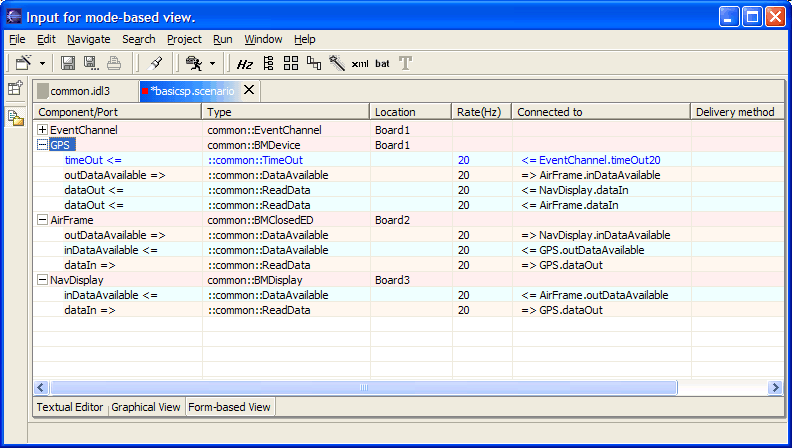Switch to the common.idl3 editor tab
Viewport: 792px width, 448px height.
click(x=80, y=91)
